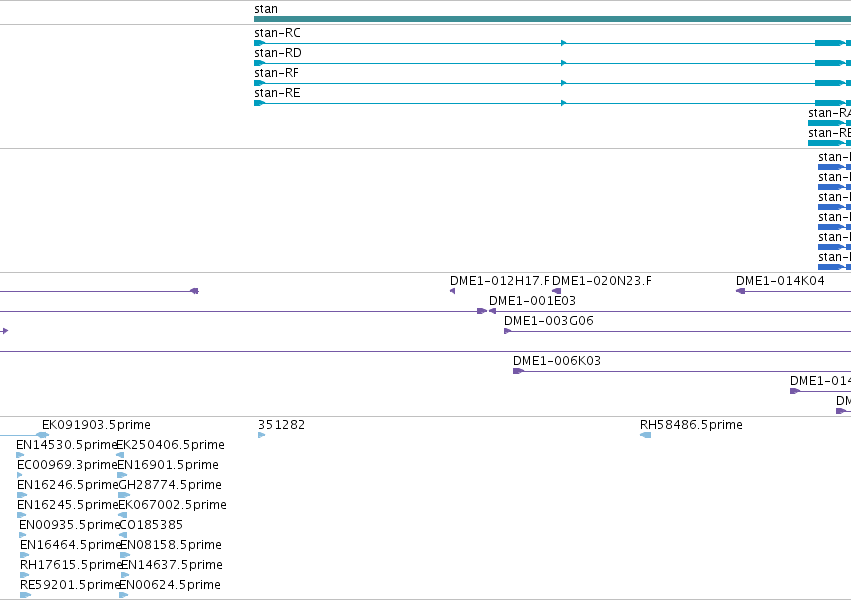Select the EN16245.5prime EST label
The width and height of the screenshot is (851, 600).
click(68, 505)
